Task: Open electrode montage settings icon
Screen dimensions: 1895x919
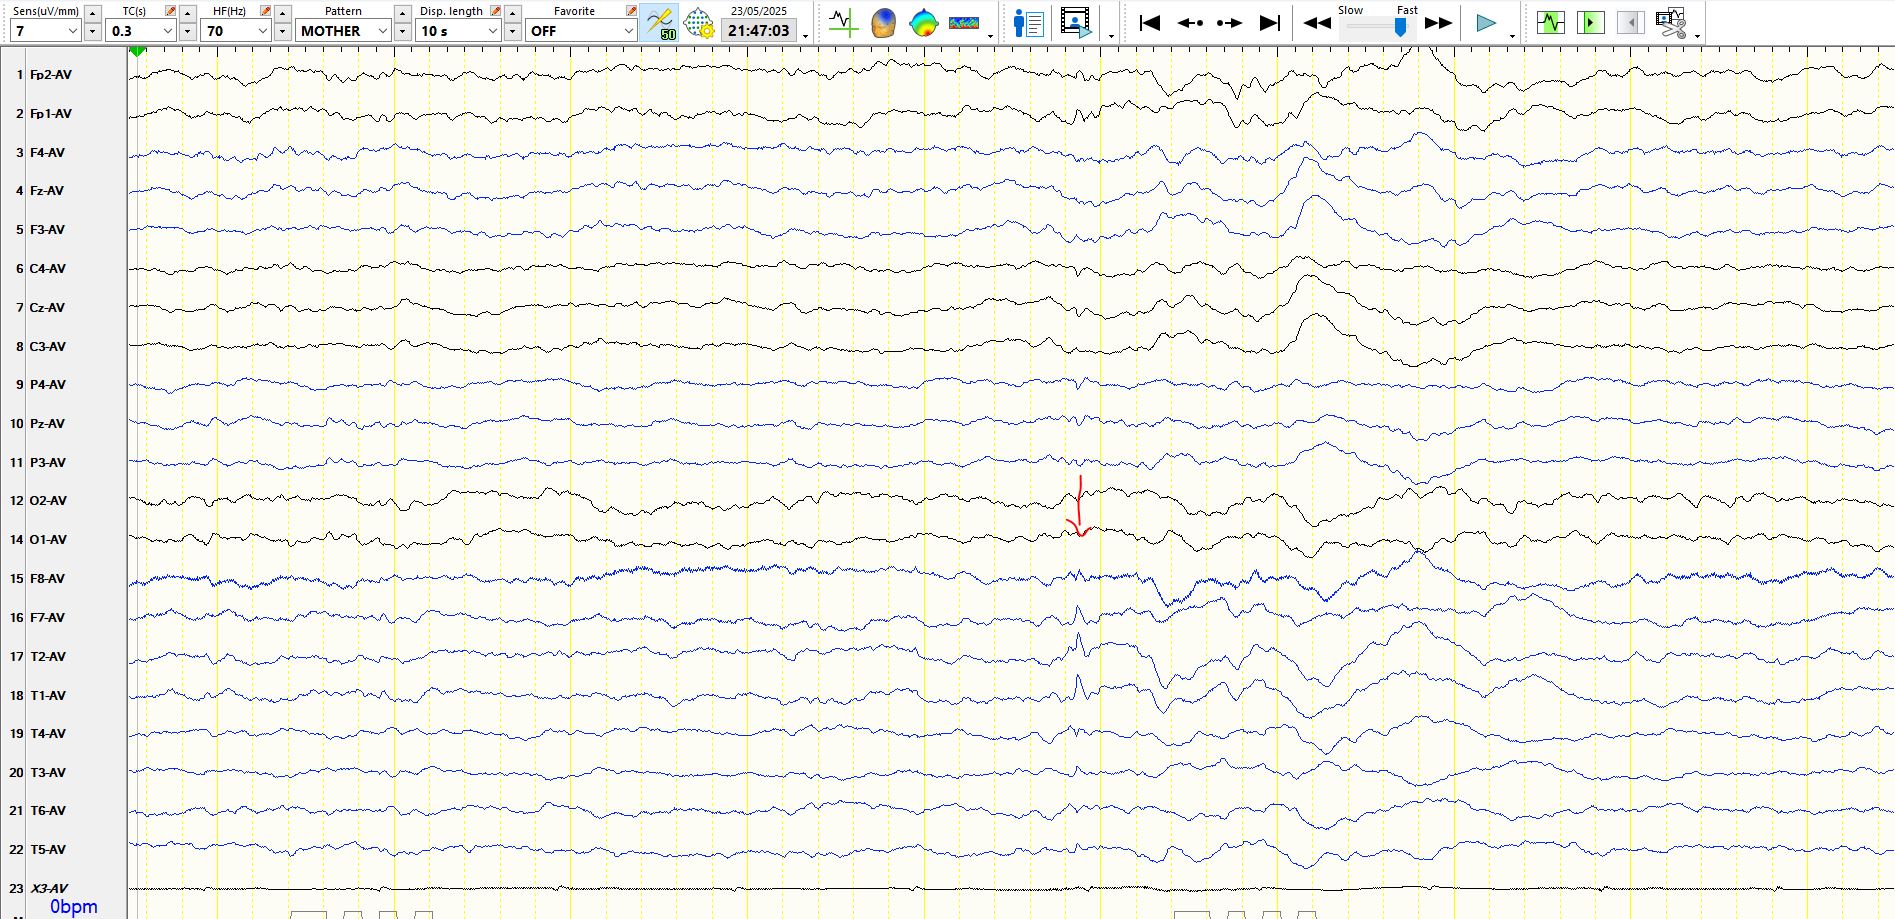Action: (x=698, y=22)
